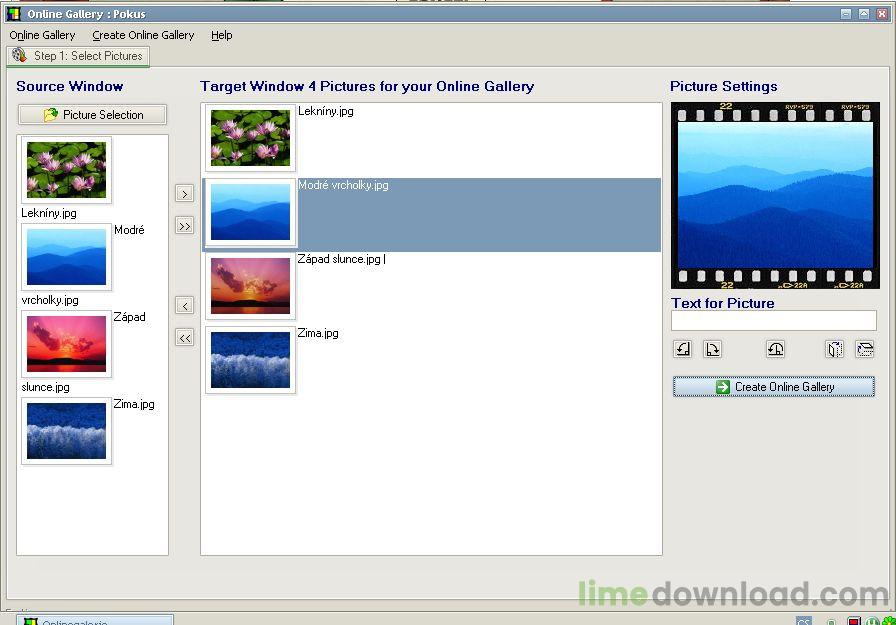Click the 'Zima.jpg' caption in Source Window

[134, 404]
